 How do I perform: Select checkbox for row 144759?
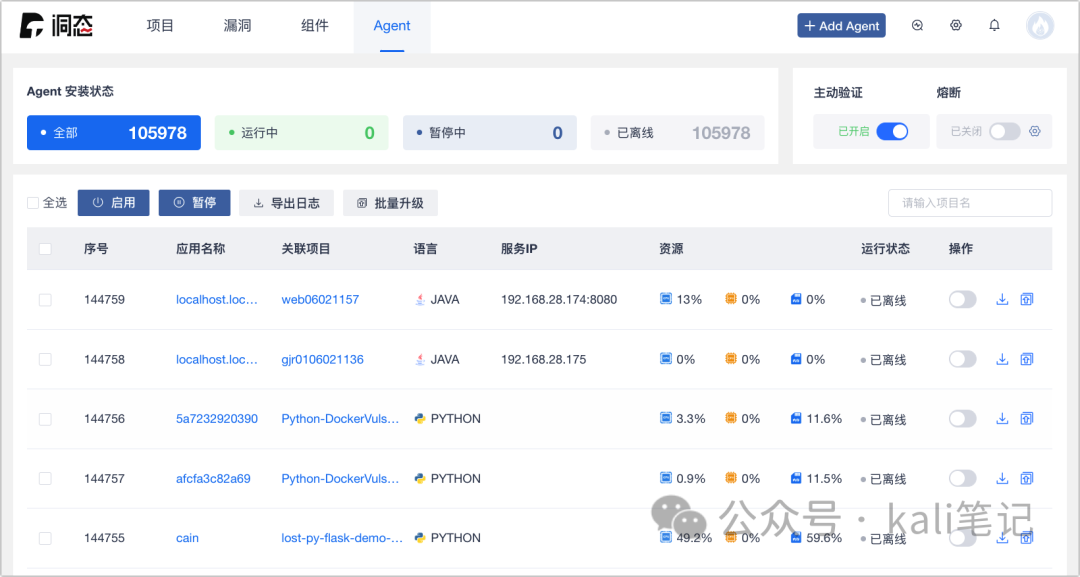(x=45, y=300)
